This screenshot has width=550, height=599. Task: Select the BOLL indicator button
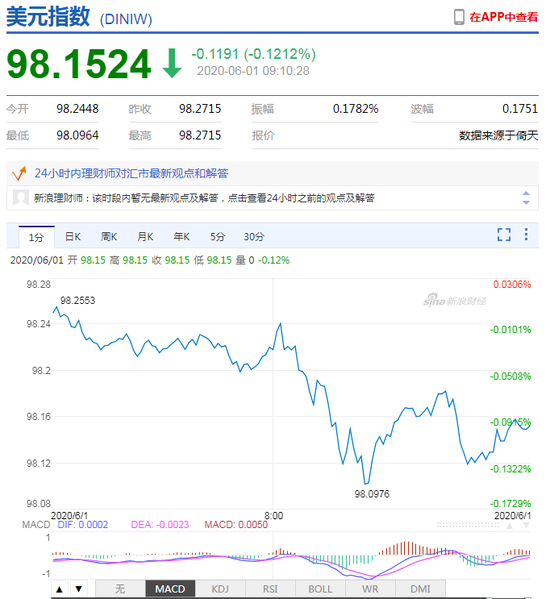click(x=320, y=589)
